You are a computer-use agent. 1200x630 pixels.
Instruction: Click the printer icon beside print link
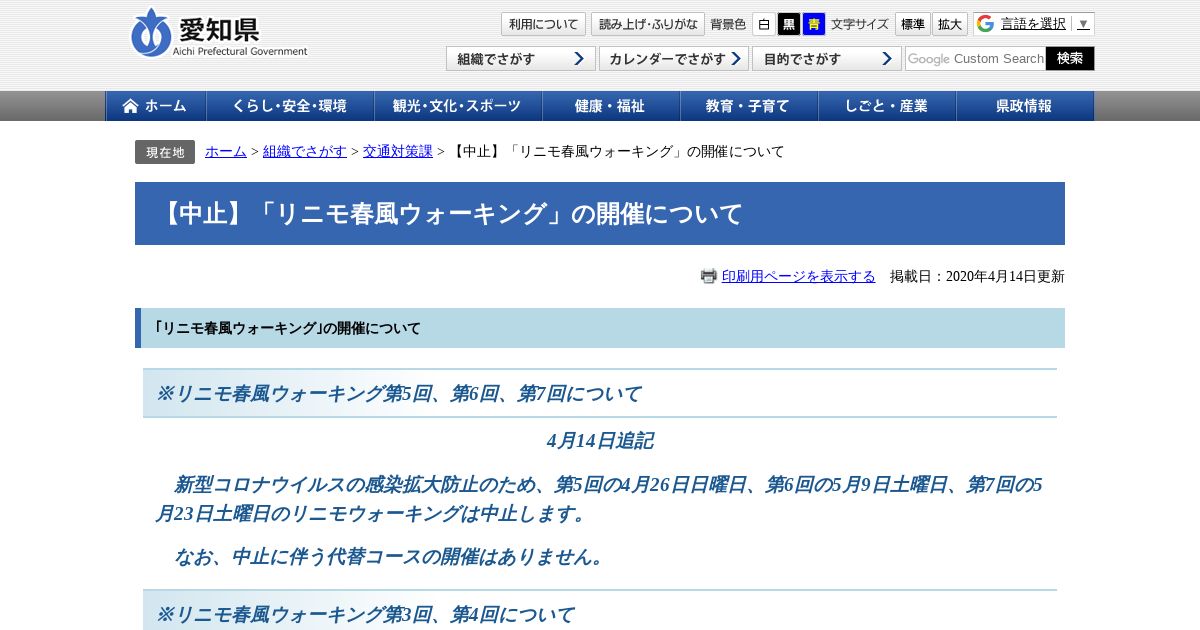(x=709, y=276)
